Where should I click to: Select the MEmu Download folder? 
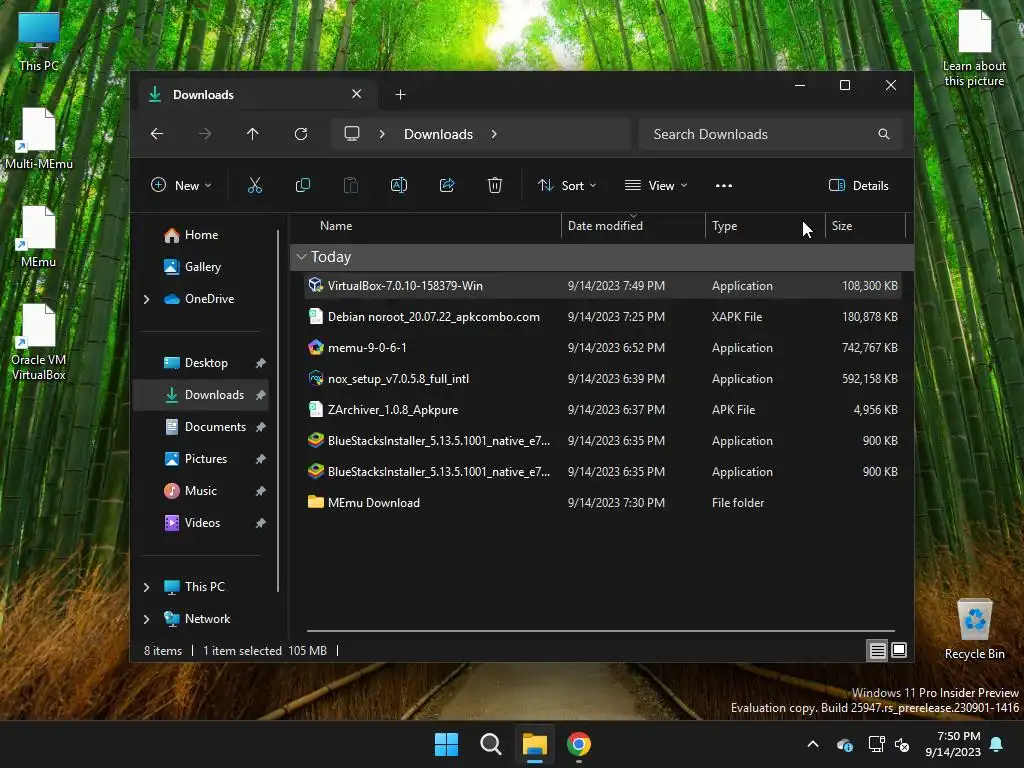tap(603, 503)
